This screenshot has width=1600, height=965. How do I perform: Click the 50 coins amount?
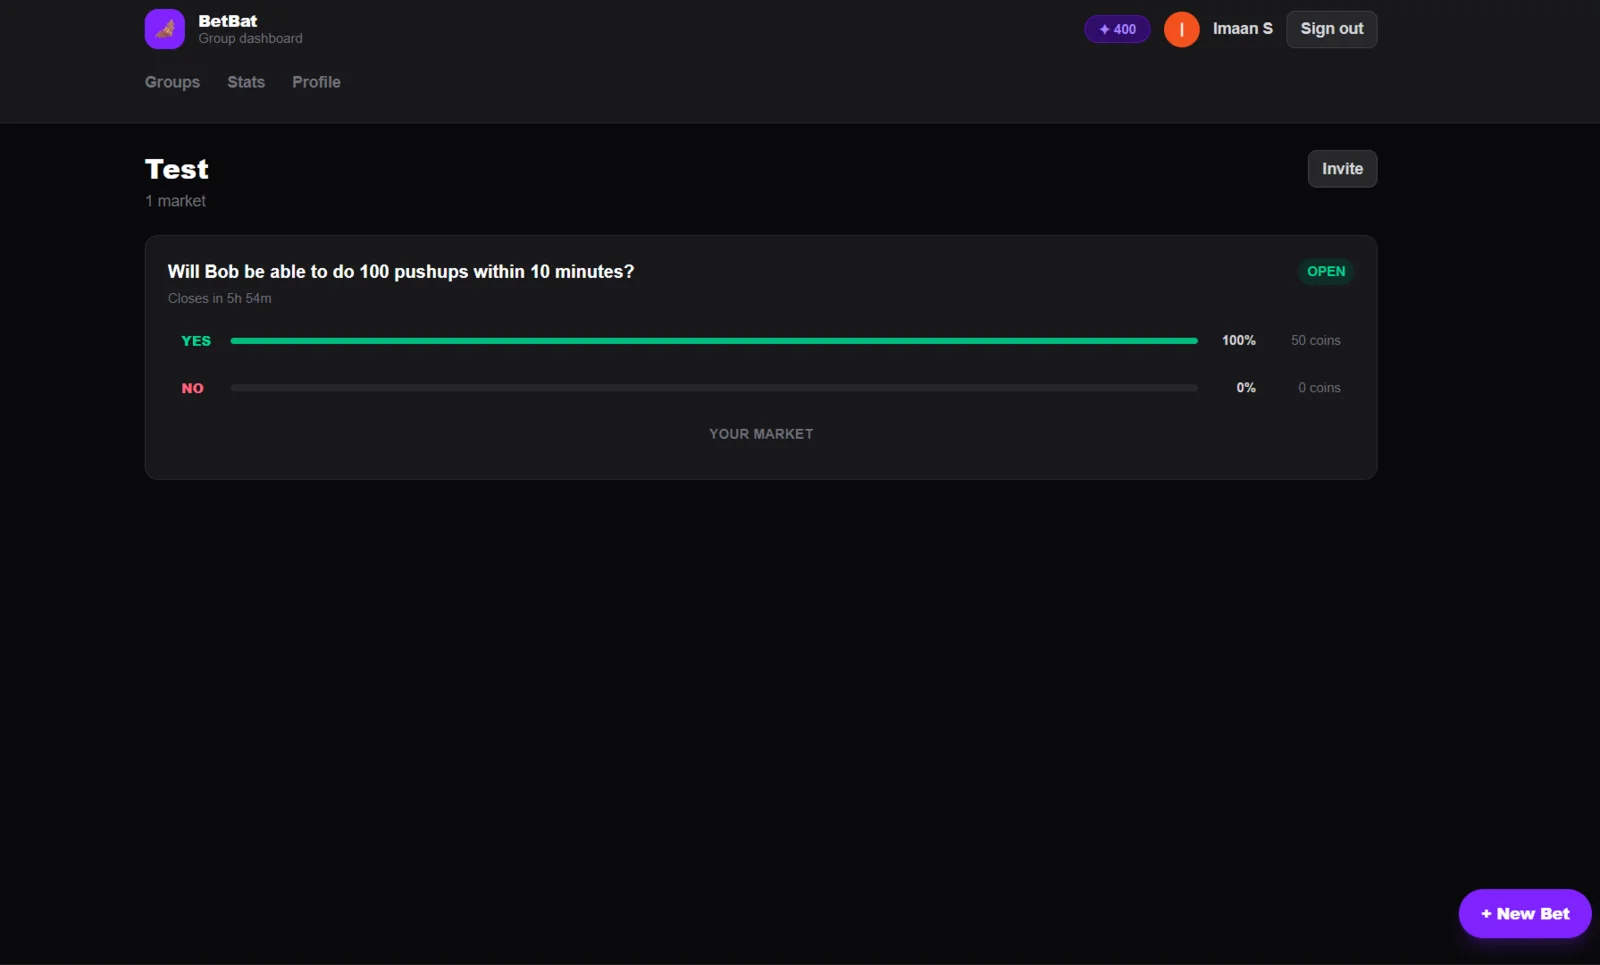tap(1315, 341)
